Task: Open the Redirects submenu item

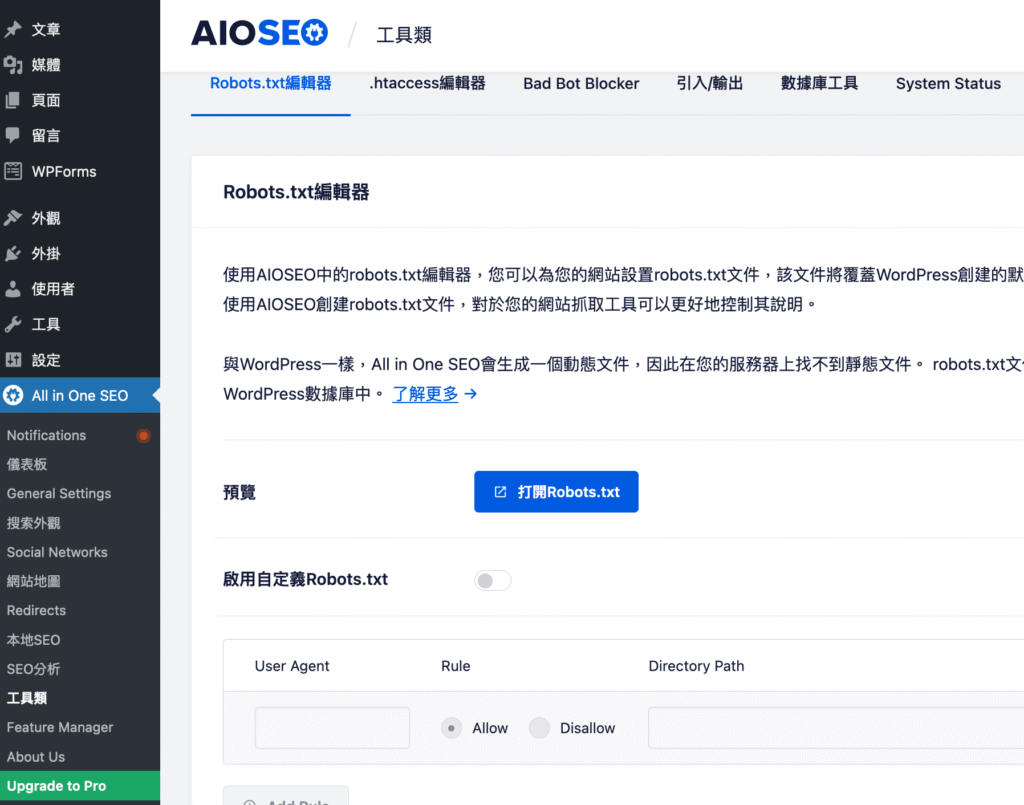Action: (36, 610)
